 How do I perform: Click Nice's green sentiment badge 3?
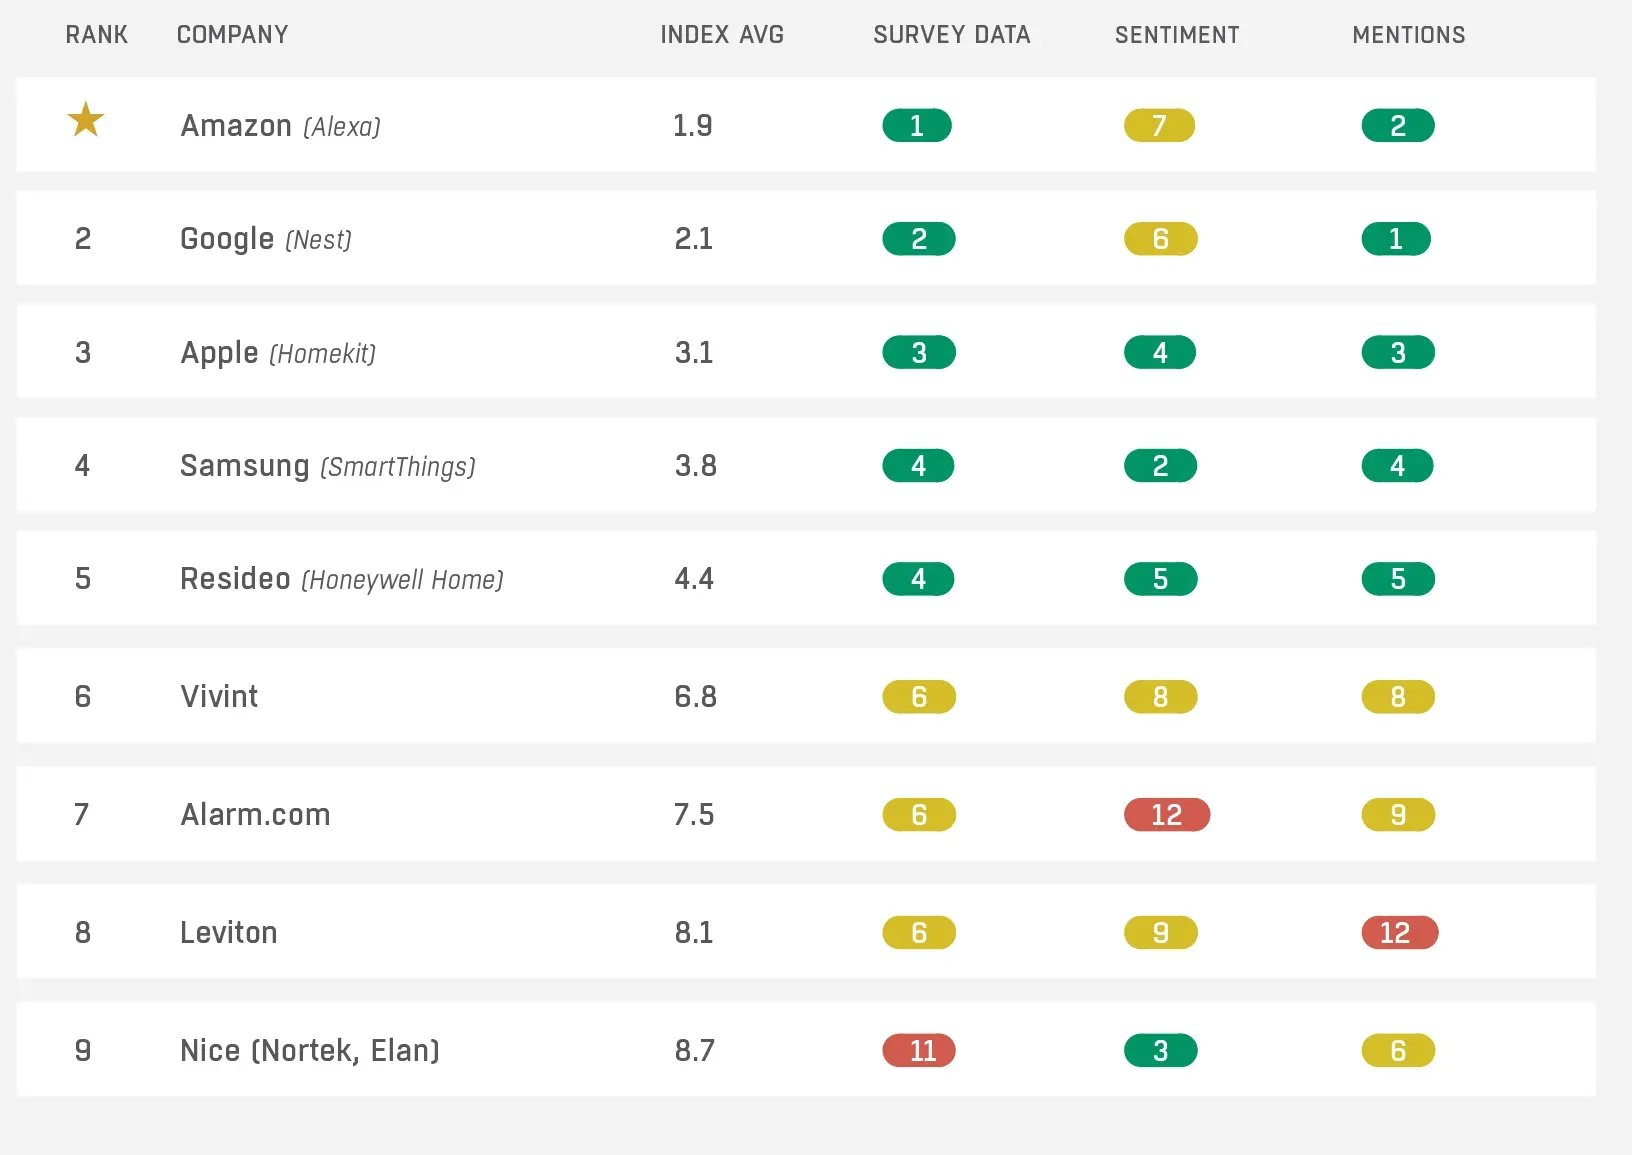coord(1160,1051)
